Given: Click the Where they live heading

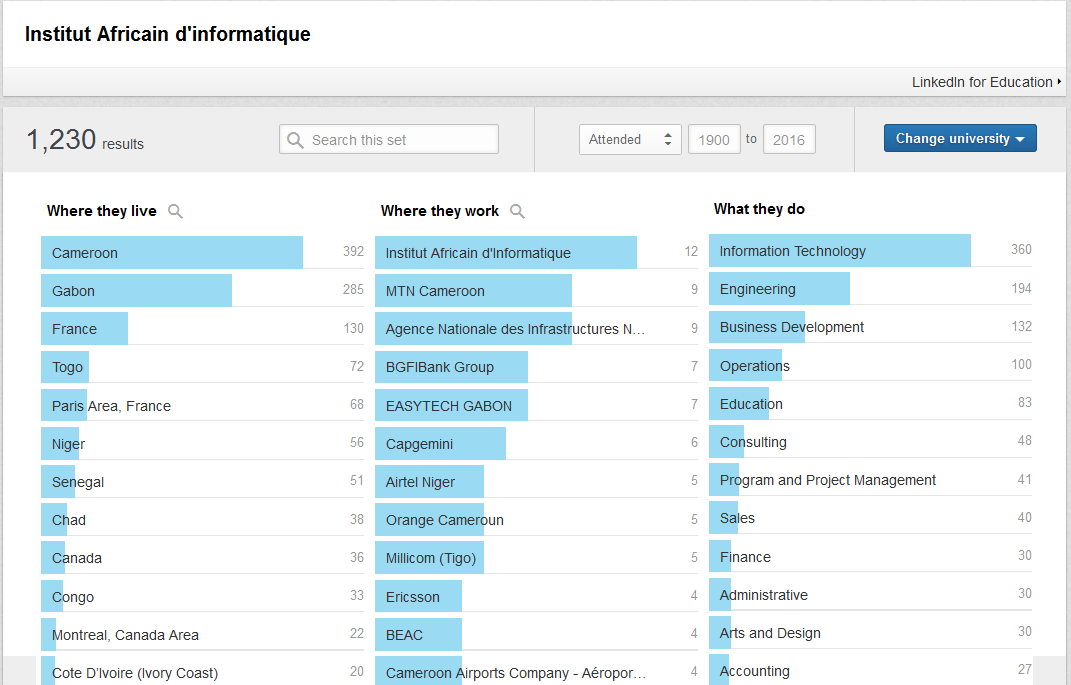Looking at the screenshot, I should click(x=102, y=211).
